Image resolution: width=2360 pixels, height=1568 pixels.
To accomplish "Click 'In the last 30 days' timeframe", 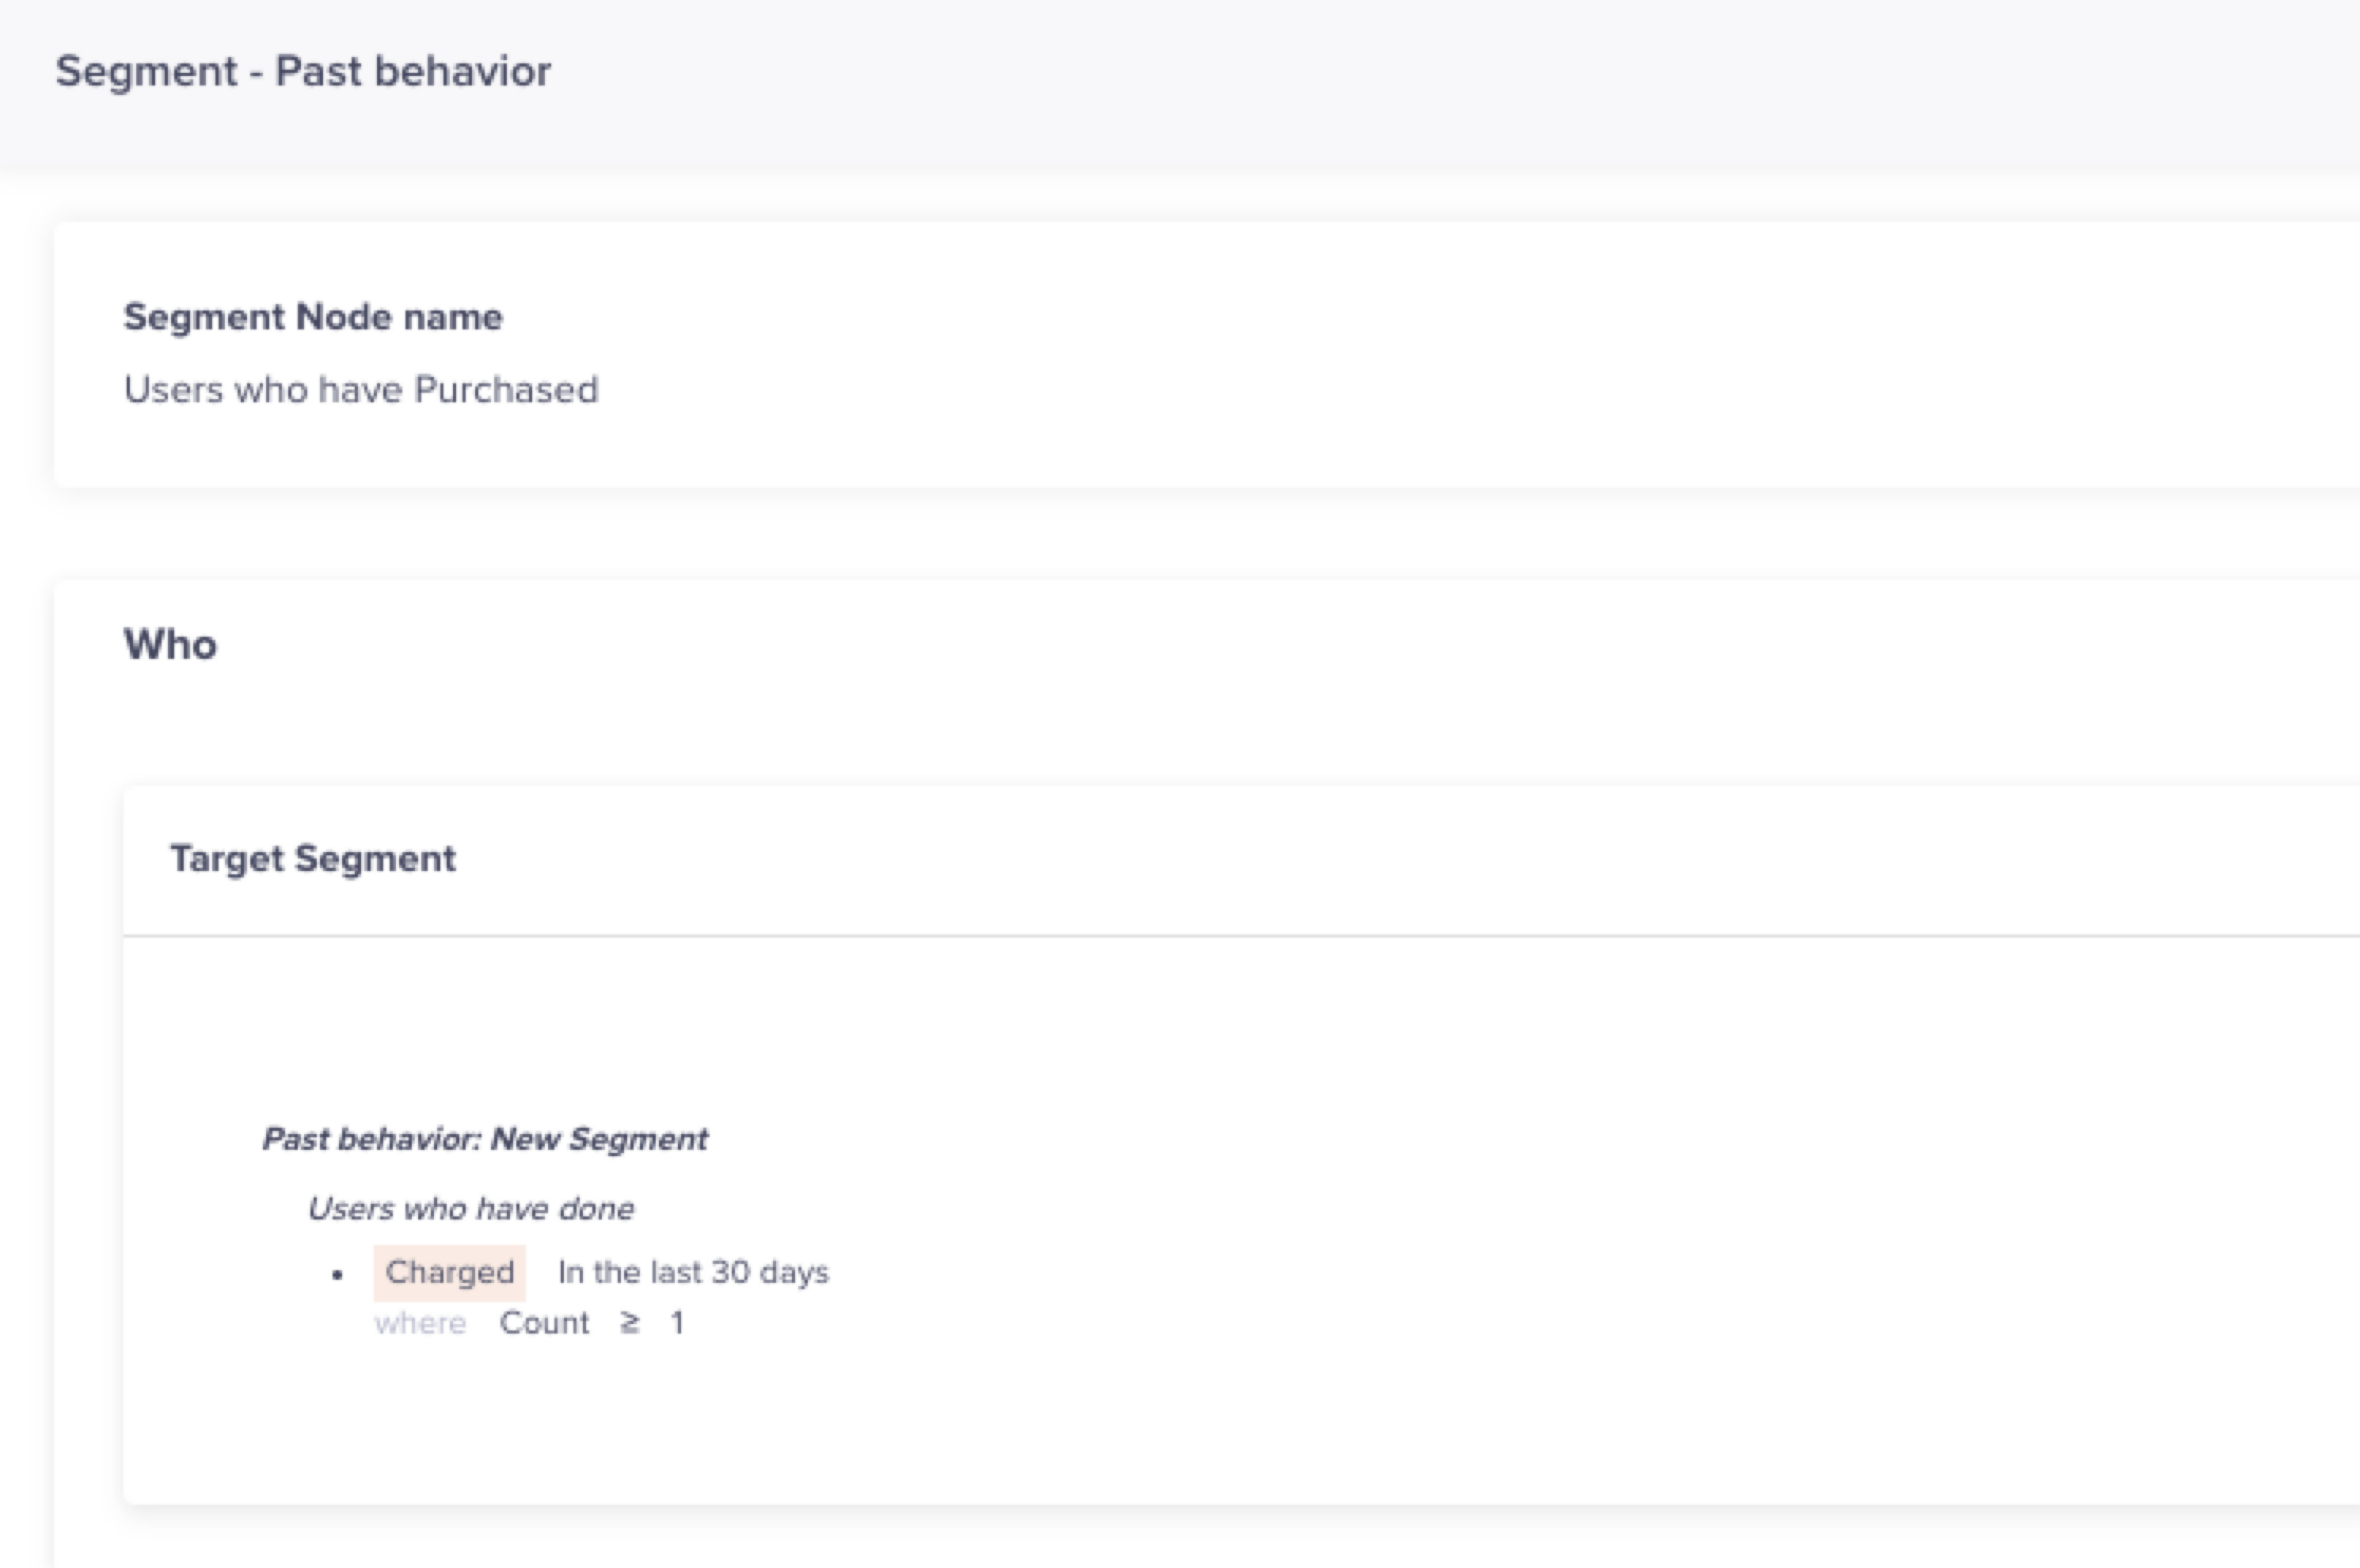I will [694, 1272].
